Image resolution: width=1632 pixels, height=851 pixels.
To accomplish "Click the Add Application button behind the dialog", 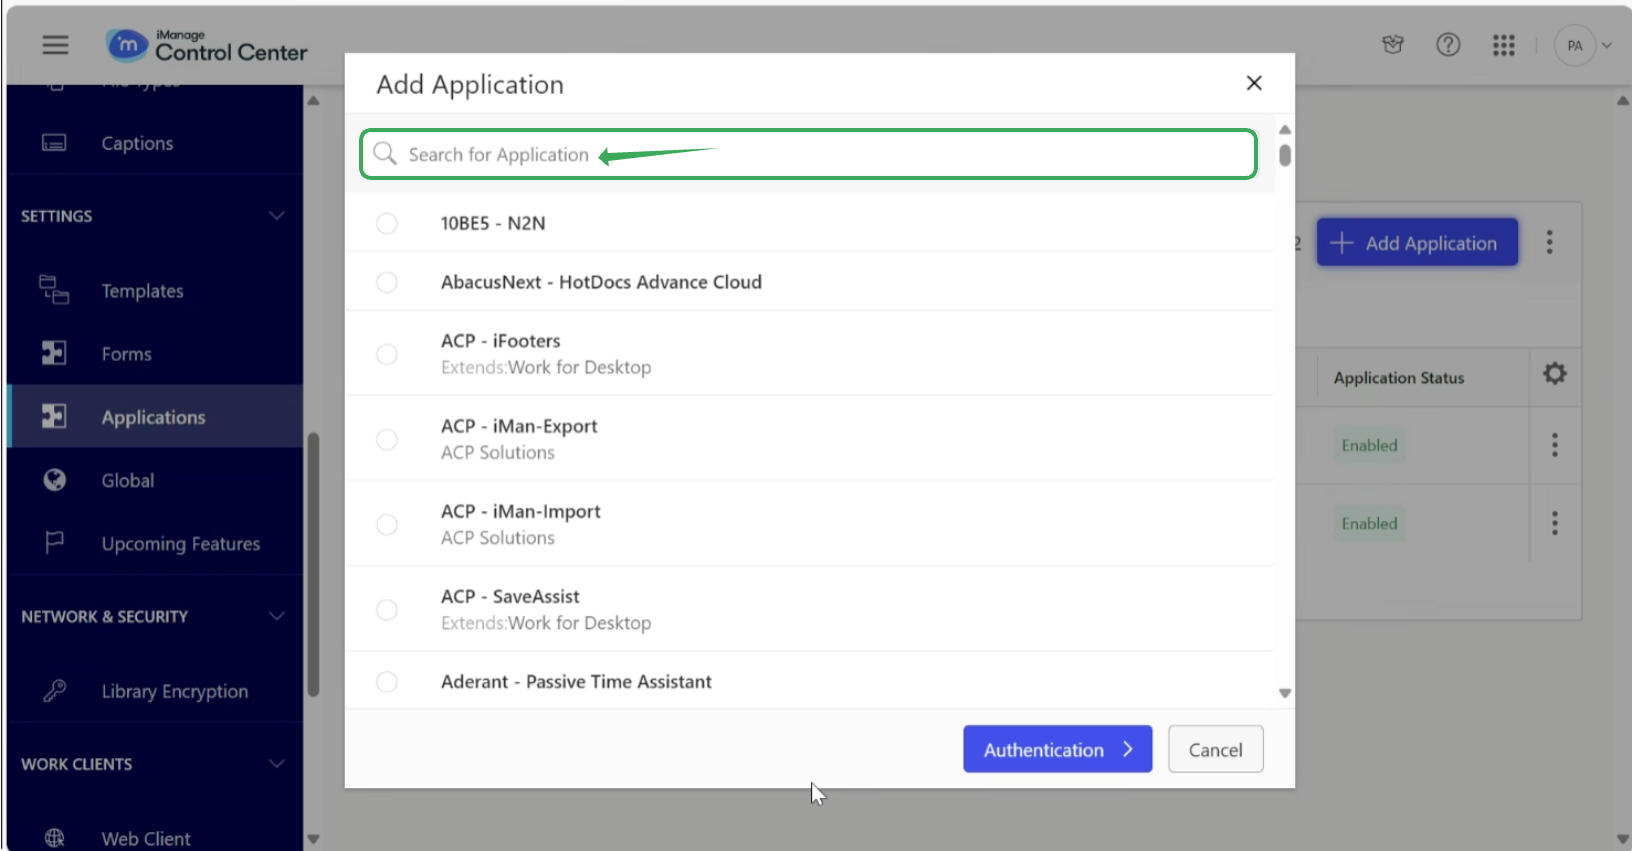I will coord(1417,242).
